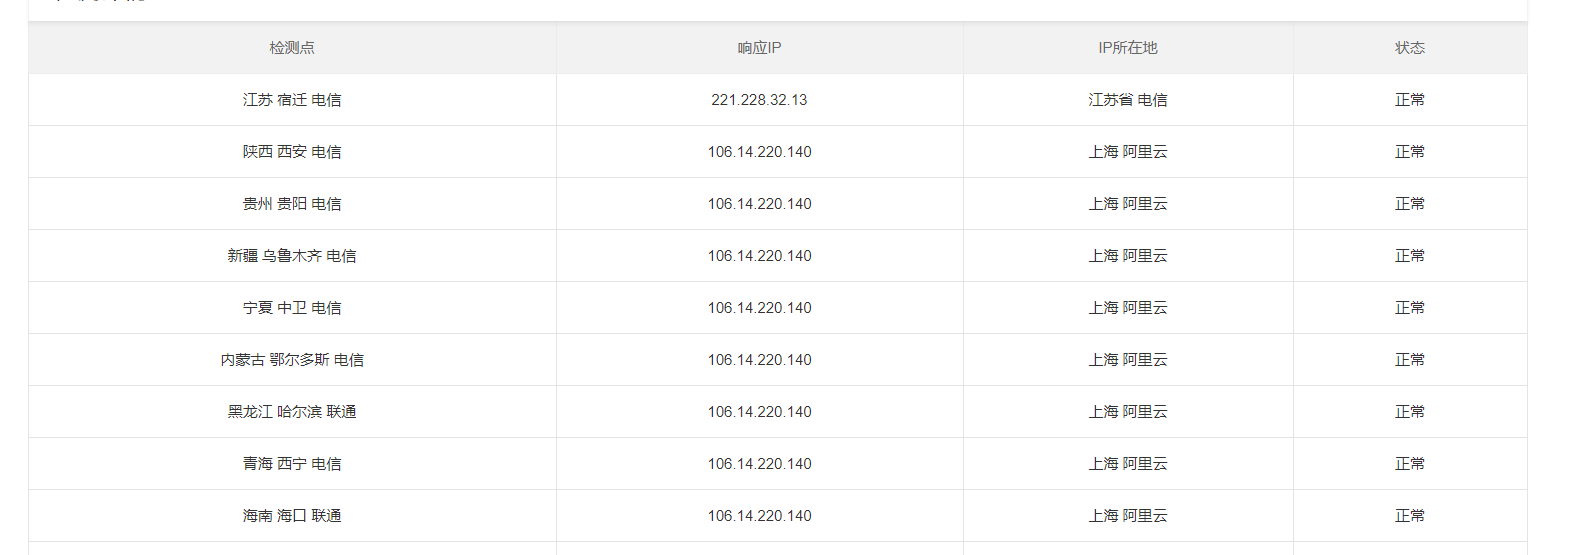
Task: Click the response IP in the 陕西 西安 row
Action: (759, 152)
